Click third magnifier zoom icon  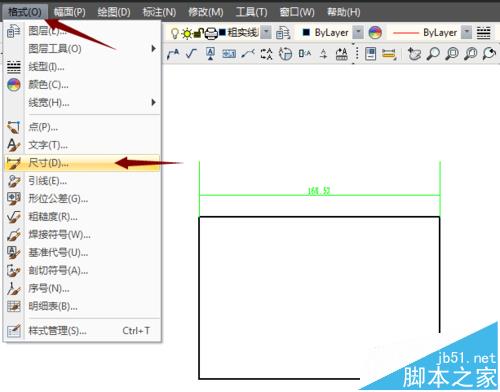470,53
